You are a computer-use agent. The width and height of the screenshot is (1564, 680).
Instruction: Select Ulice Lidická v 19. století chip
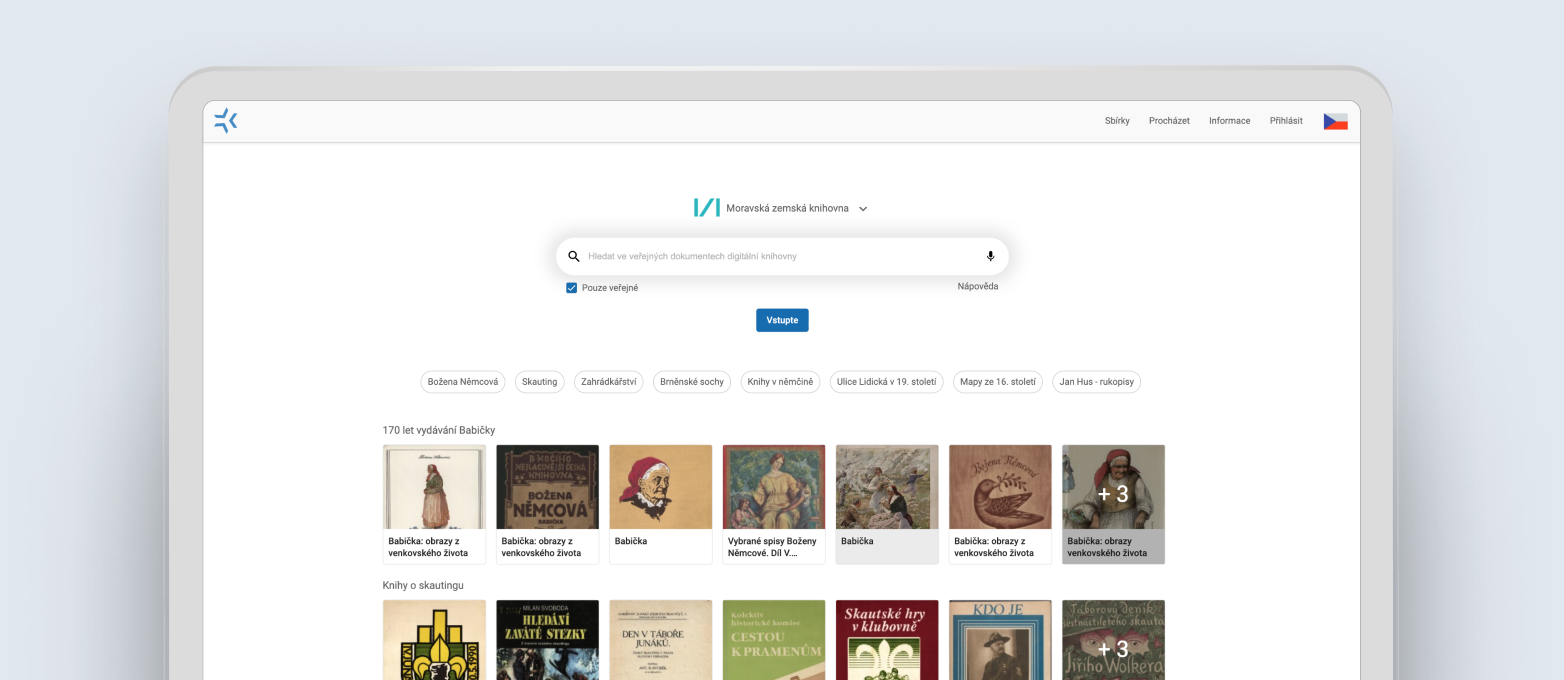[887, 382]
